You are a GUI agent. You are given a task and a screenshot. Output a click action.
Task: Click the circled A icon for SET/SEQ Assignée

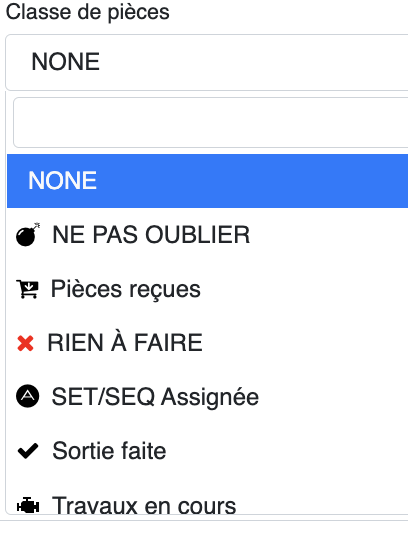point(28,397)
